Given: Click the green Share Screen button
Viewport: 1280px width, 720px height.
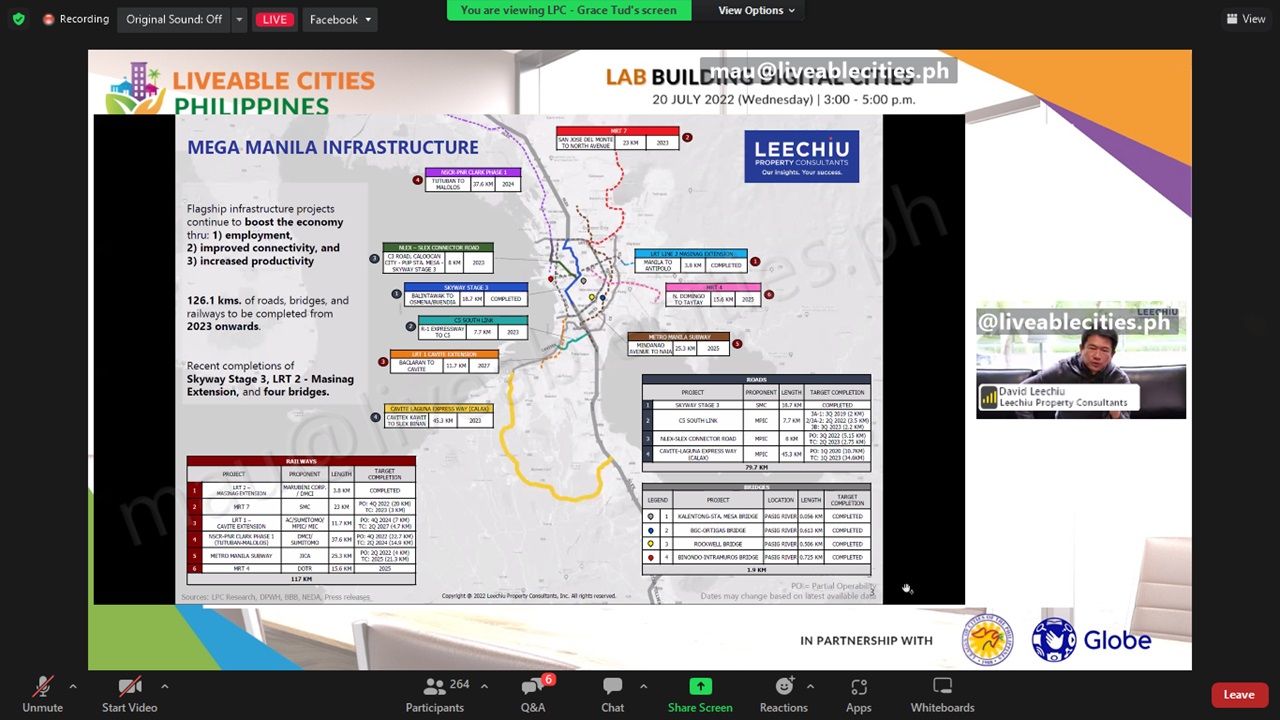Looking at the screenshot, I should (x=700, y=695).
